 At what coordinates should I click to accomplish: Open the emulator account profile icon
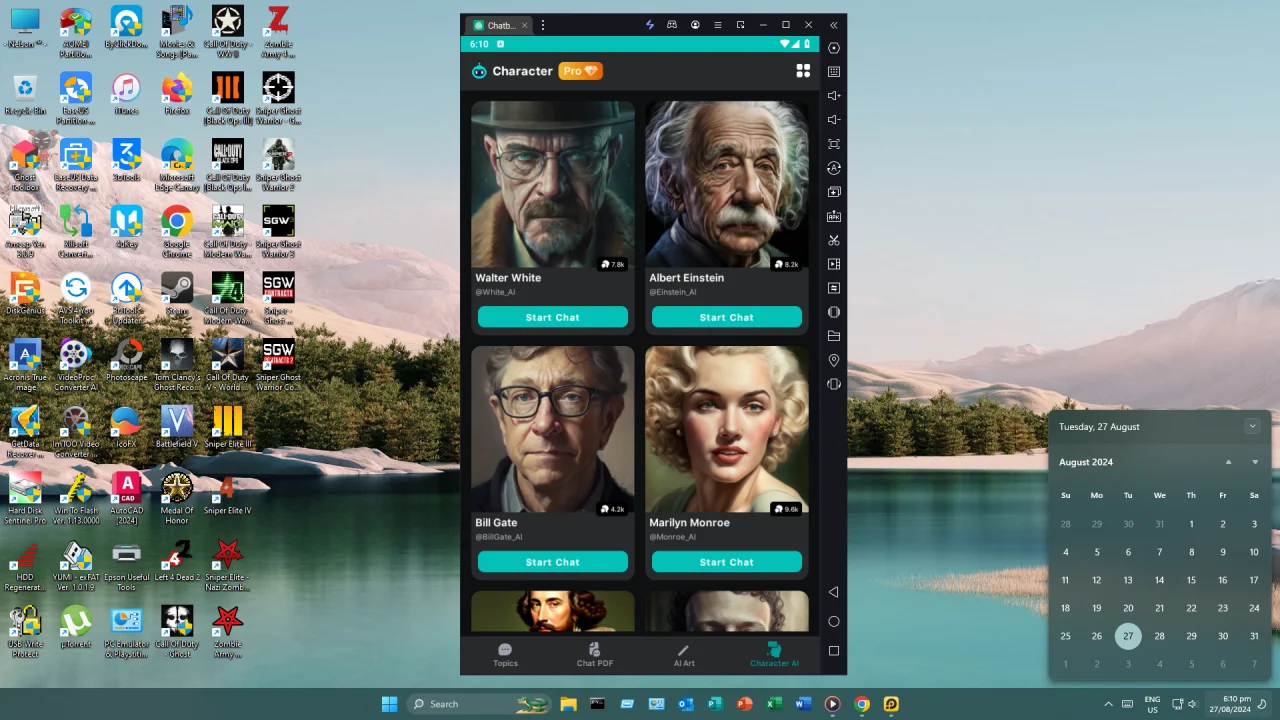[695, 25]
